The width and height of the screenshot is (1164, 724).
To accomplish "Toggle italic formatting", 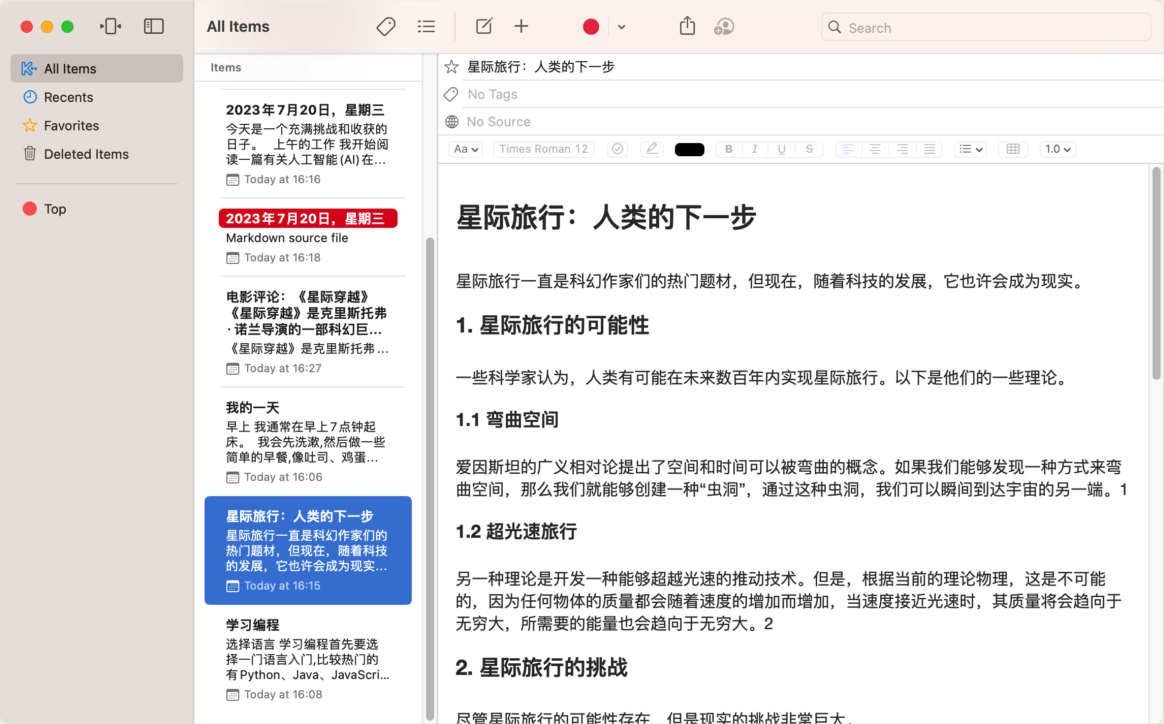I will (755, 149).
